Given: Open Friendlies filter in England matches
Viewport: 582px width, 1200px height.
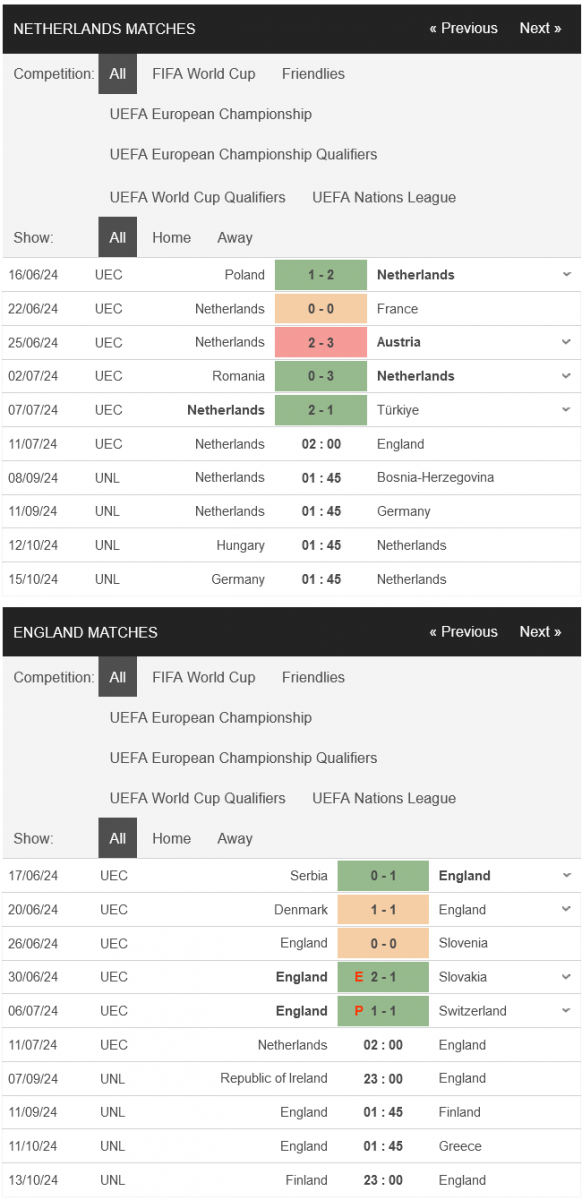Looking at the screenshot, I should coord(313,677).
